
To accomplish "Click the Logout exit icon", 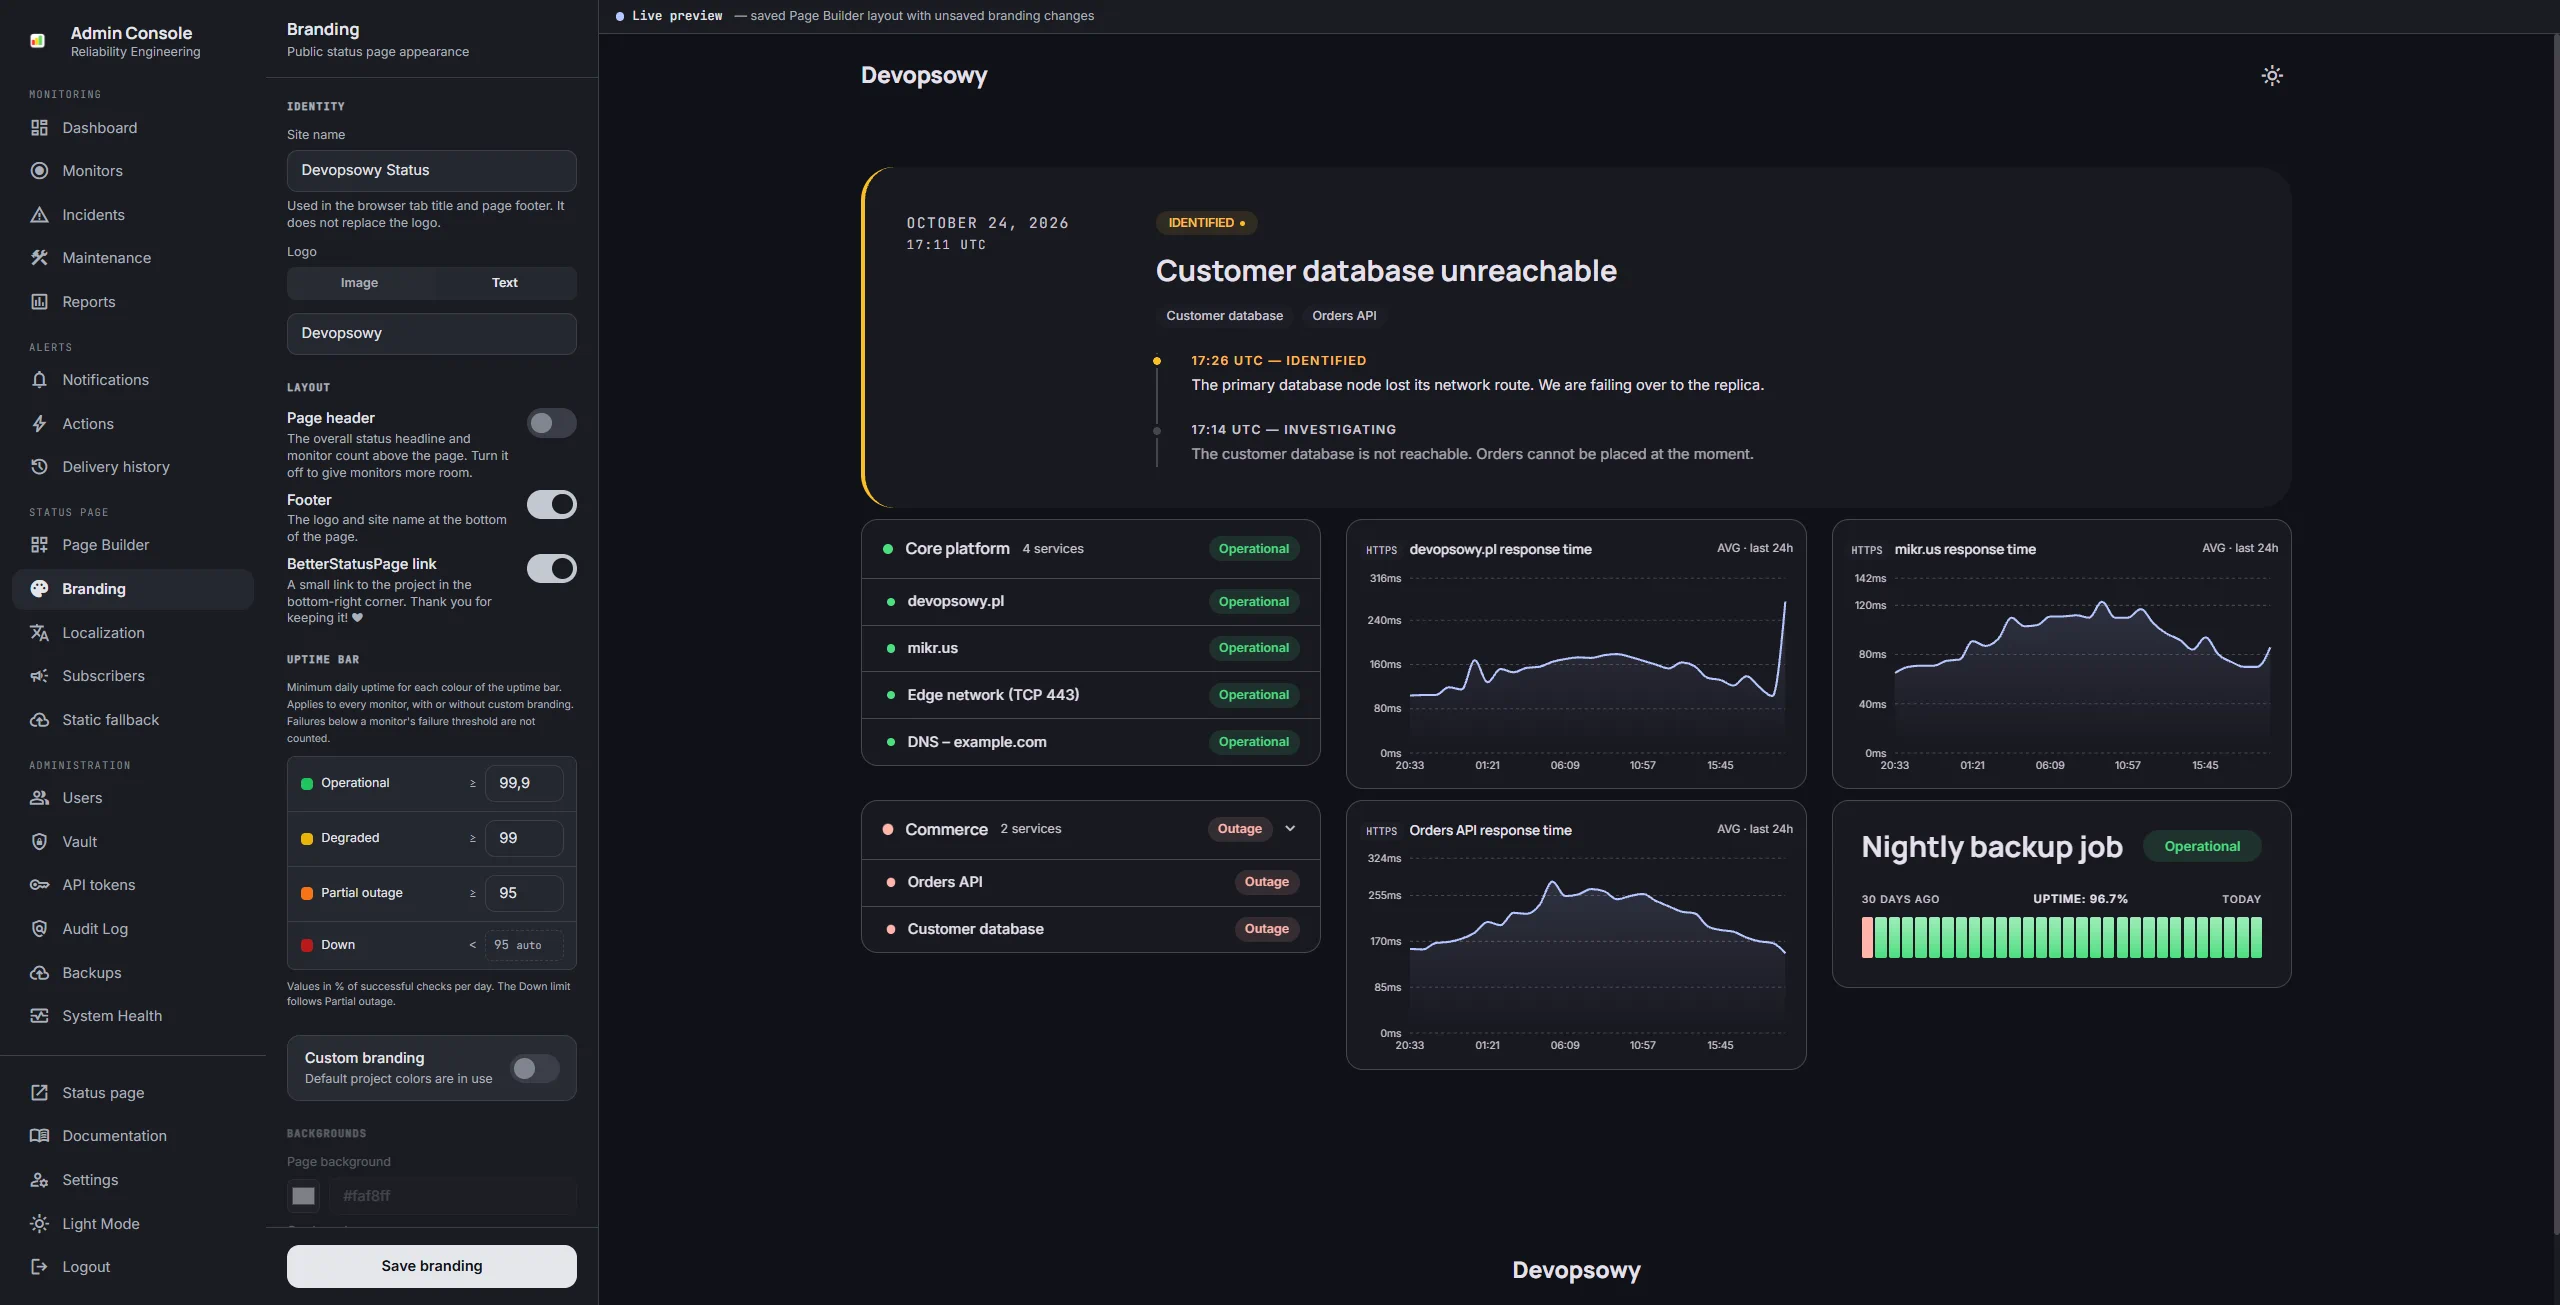I will pyautogui.click(x=39, y=1267).
